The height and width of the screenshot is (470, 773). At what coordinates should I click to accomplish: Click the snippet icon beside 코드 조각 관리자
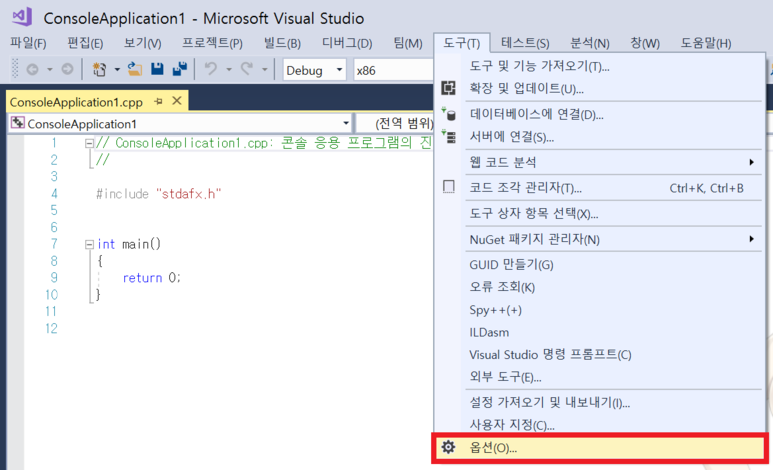click(449, 187)
